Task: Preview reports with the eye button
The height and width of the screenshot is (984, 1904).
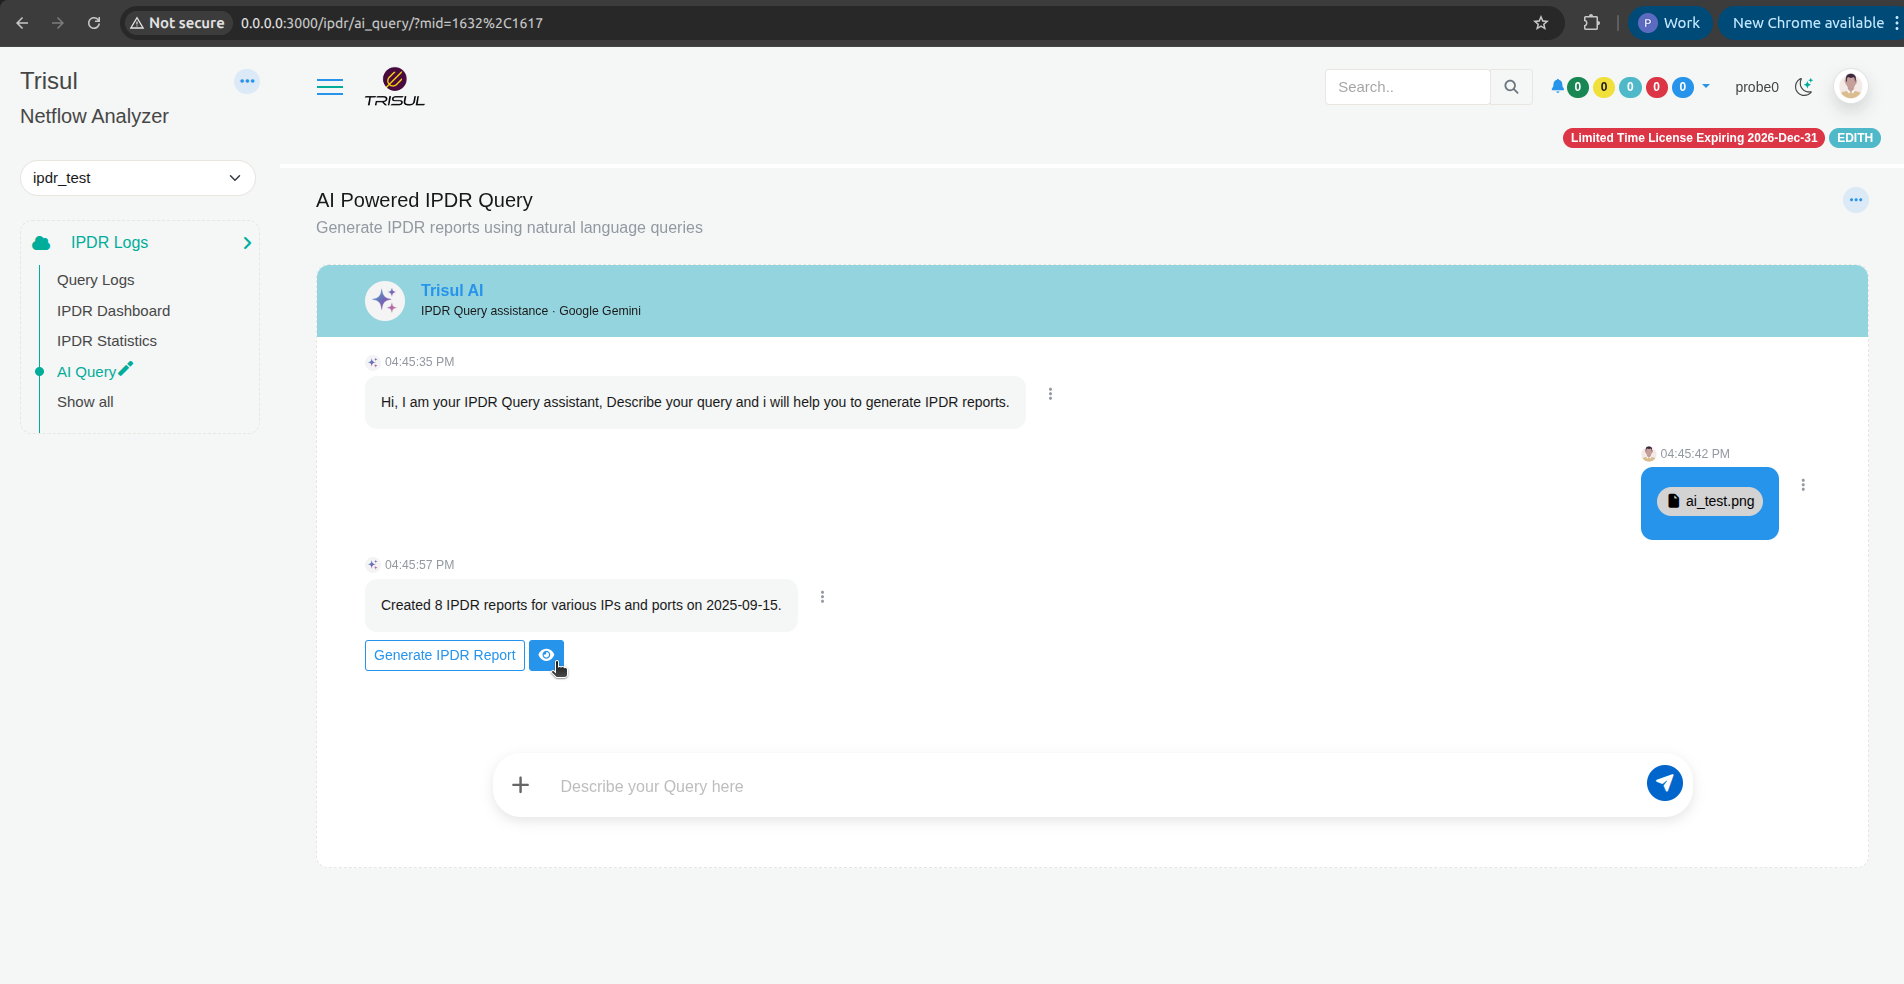Action: 546,655
